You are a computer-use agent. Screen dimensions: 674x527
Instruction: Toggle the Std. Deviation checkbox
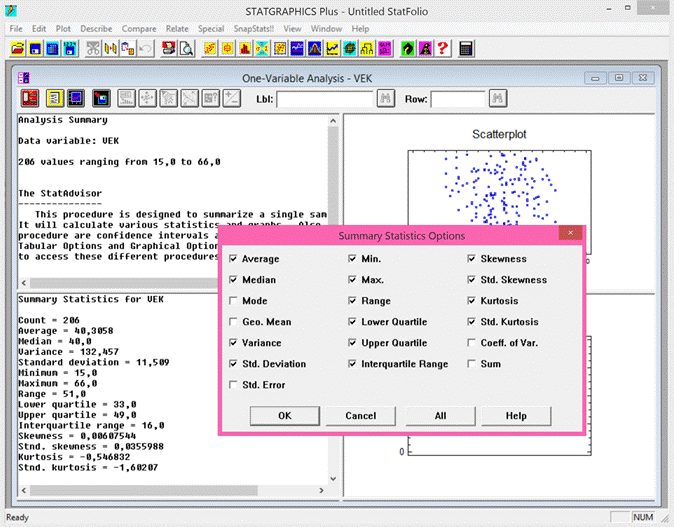233,364
